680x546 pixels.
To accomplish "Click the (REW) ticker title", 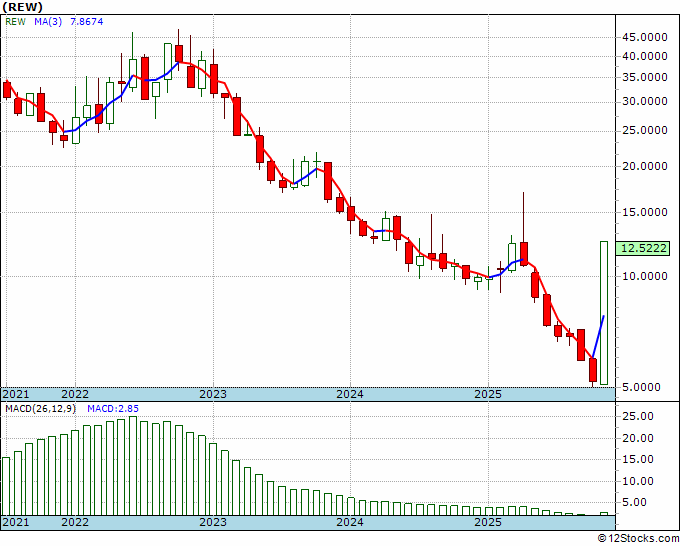I will pos(22,7).
